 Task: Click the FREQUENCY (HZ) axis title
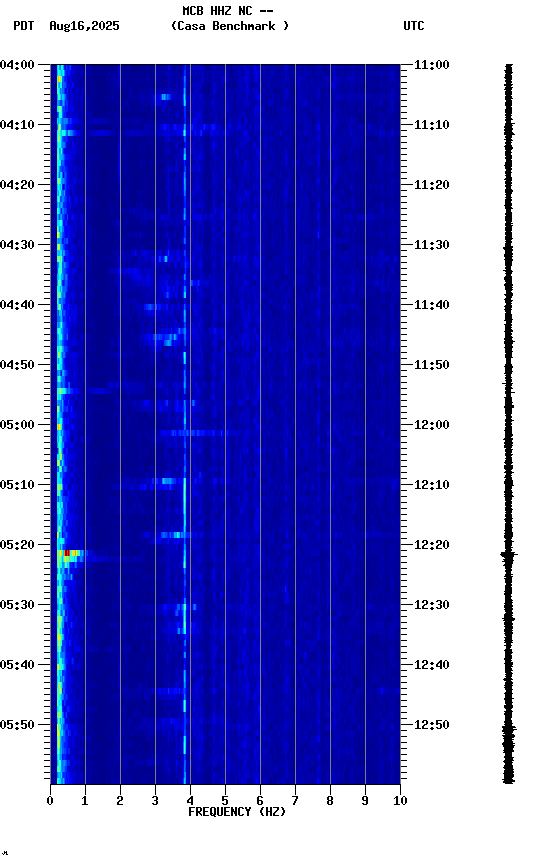(x=237, y=812)
